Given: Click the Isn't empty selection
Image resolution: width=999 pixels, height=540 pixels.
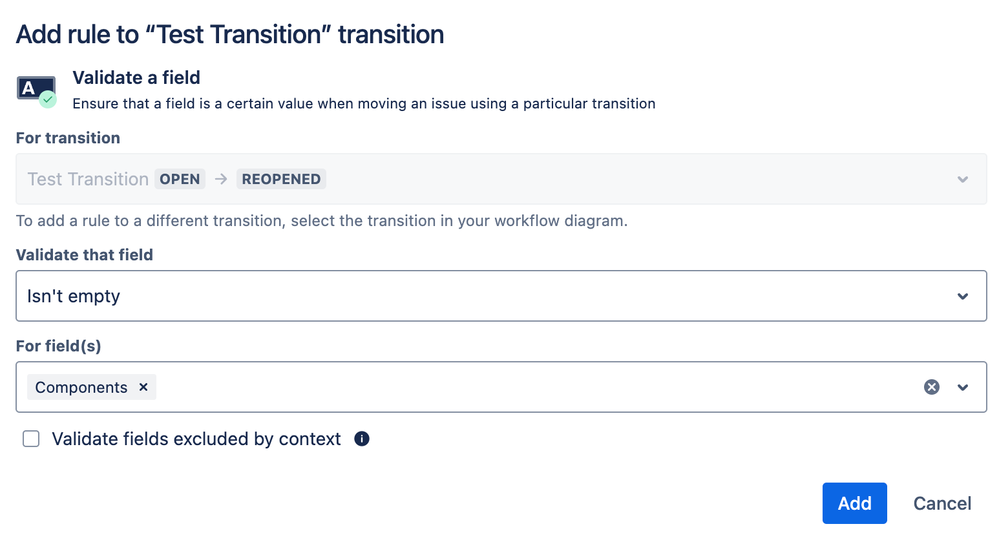Looking at the screenshot, I should [x=73, y=296].
